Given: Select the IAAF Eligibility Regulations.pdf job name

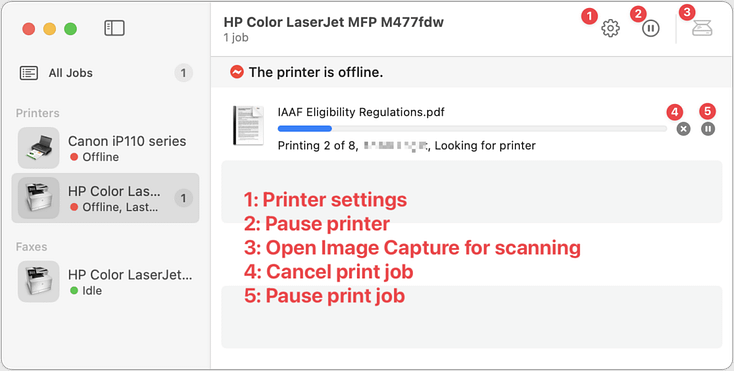Looking at the screenshot, I should (x=361, y=112).
